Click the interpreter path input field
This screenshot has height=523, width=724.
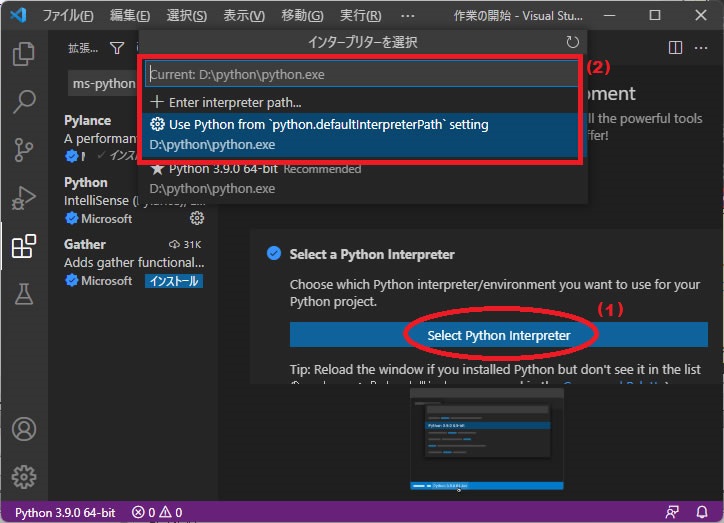360,74
